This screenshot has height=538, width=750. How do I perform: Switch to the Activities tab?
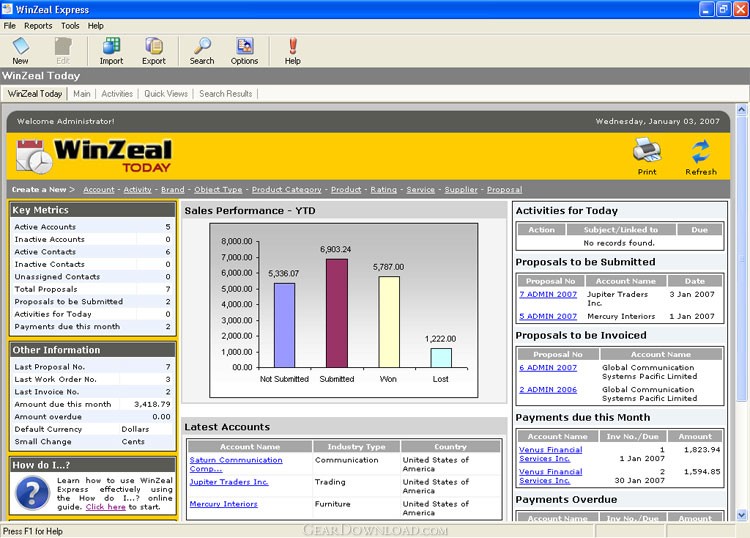[x=117, y=94]
